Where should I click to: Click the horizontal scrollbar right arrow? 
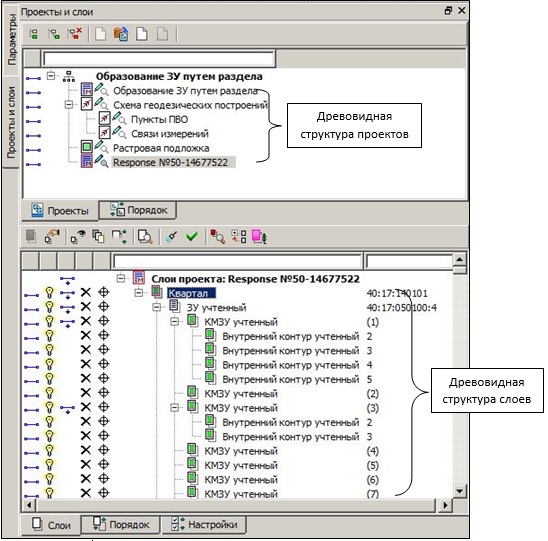pos(445,505)
